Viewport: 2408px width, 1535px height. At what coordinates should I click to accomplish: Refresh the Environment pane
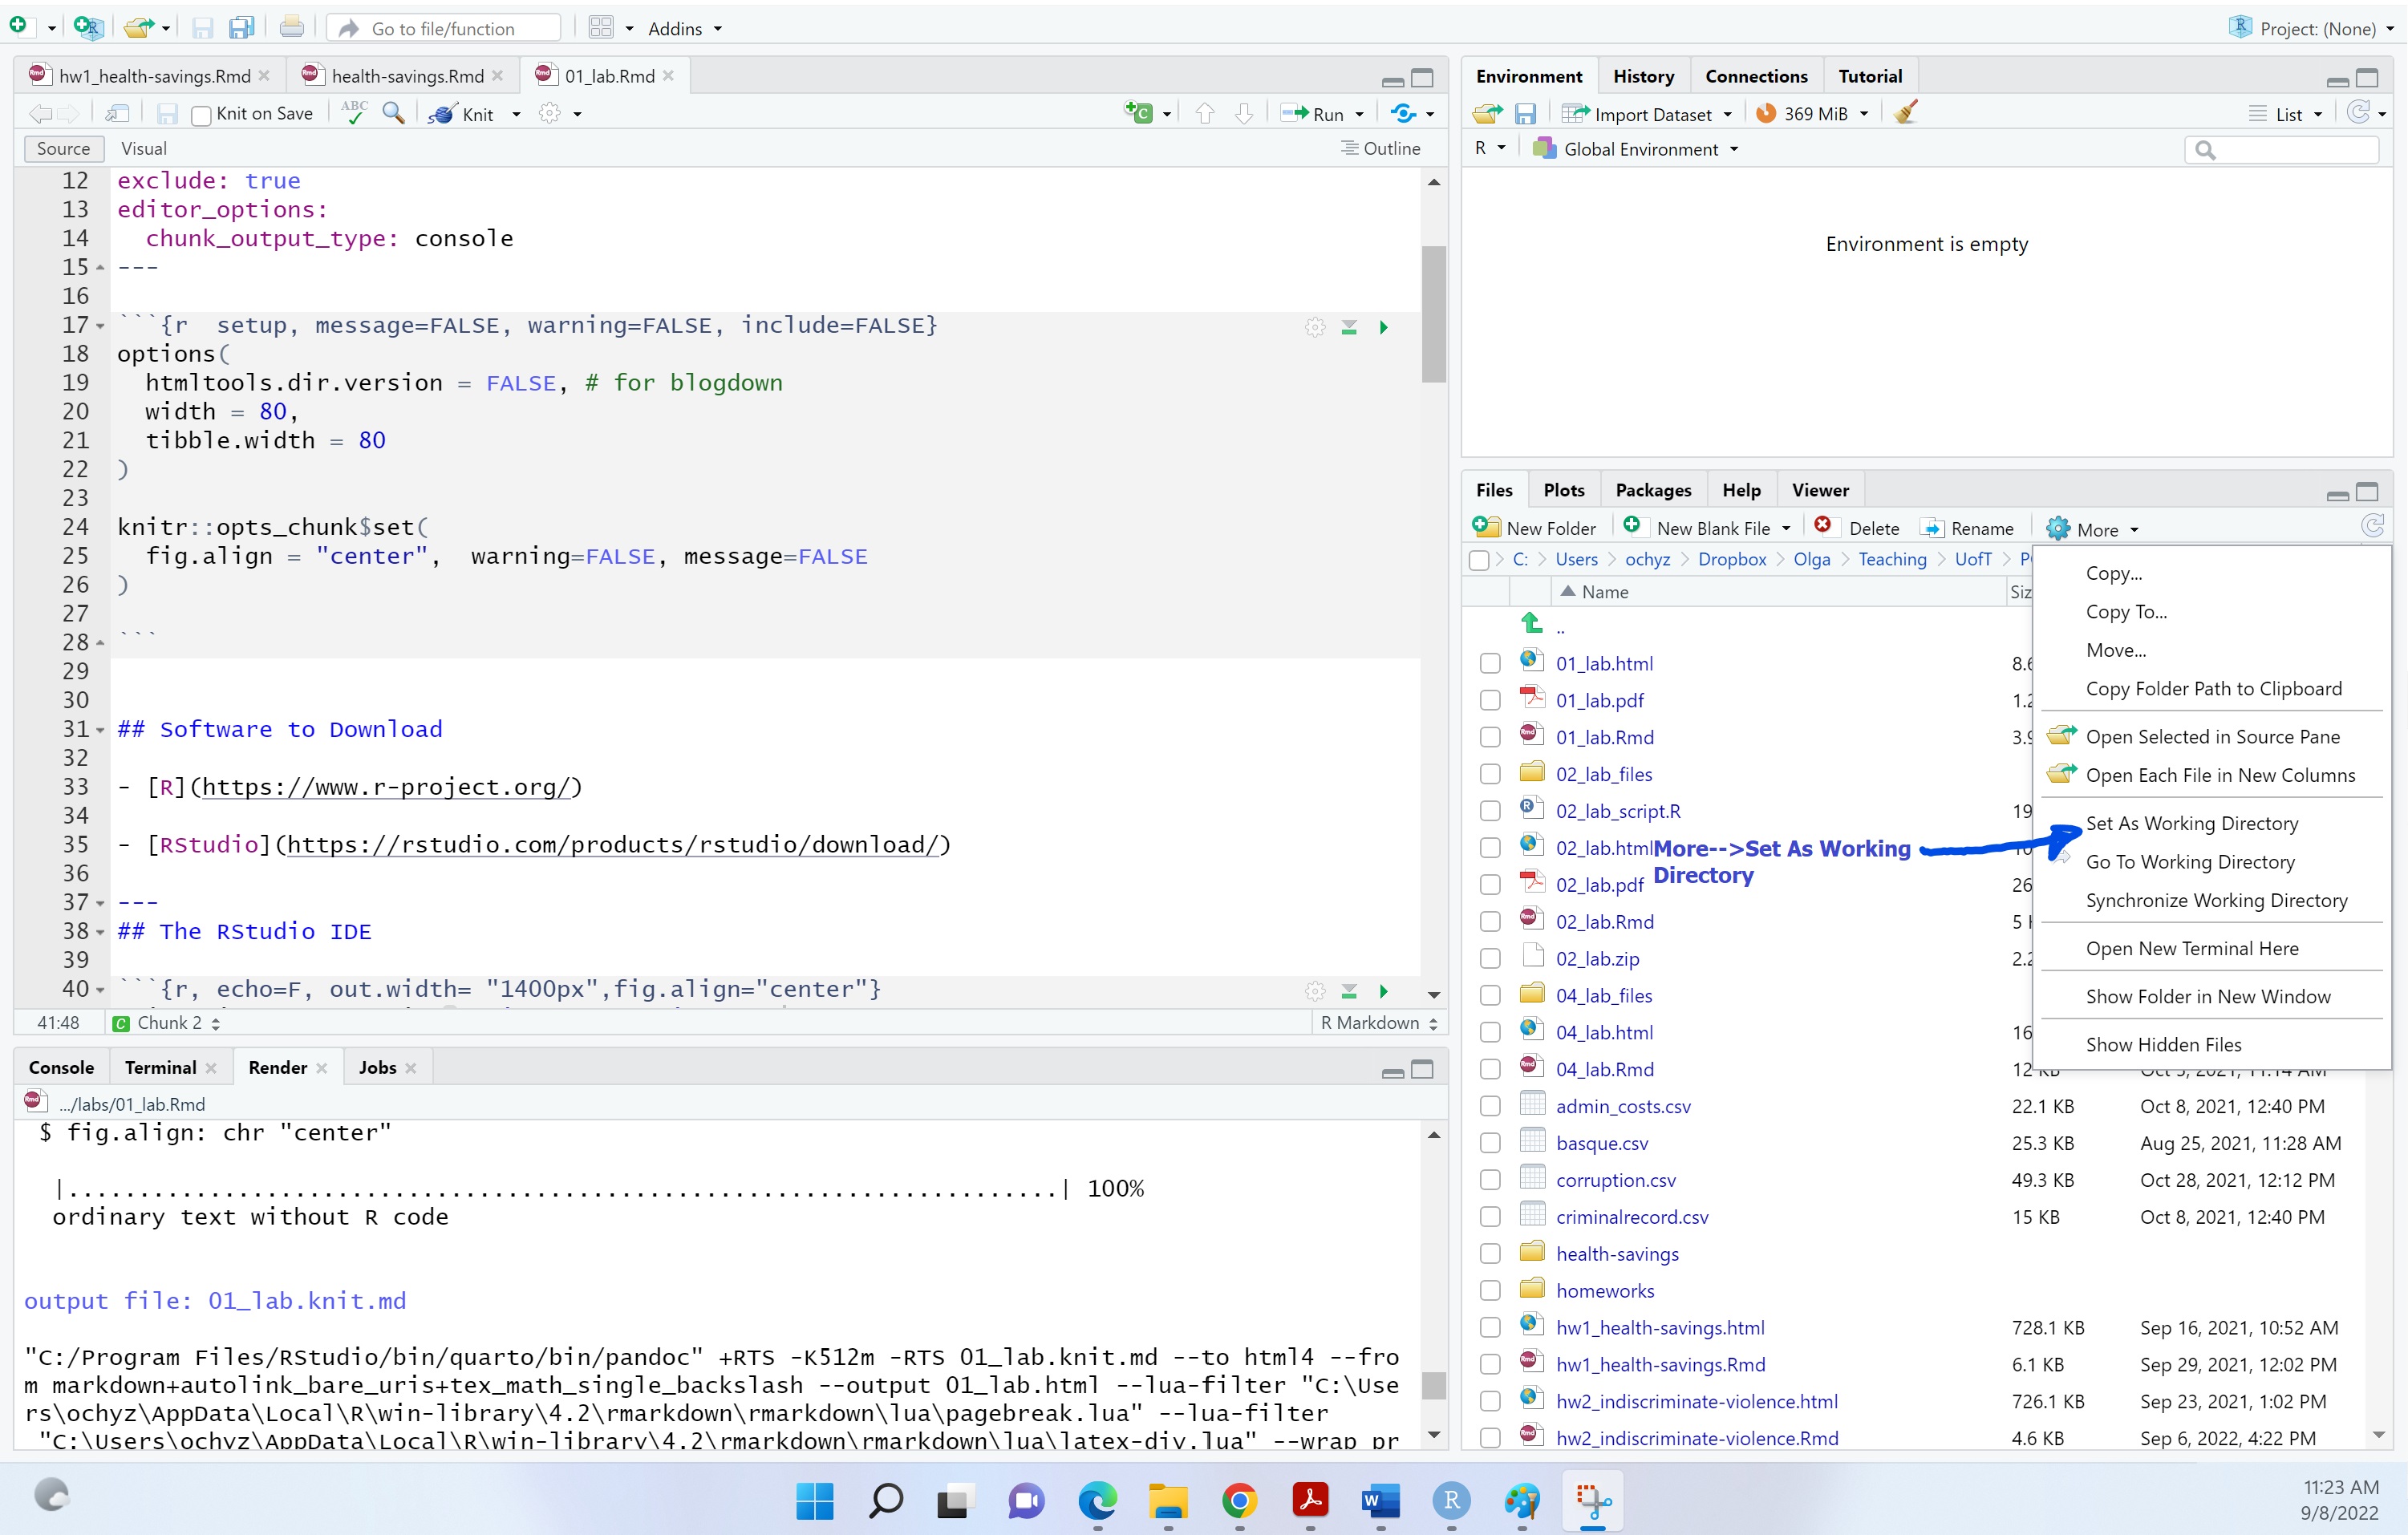(2359, 112)
